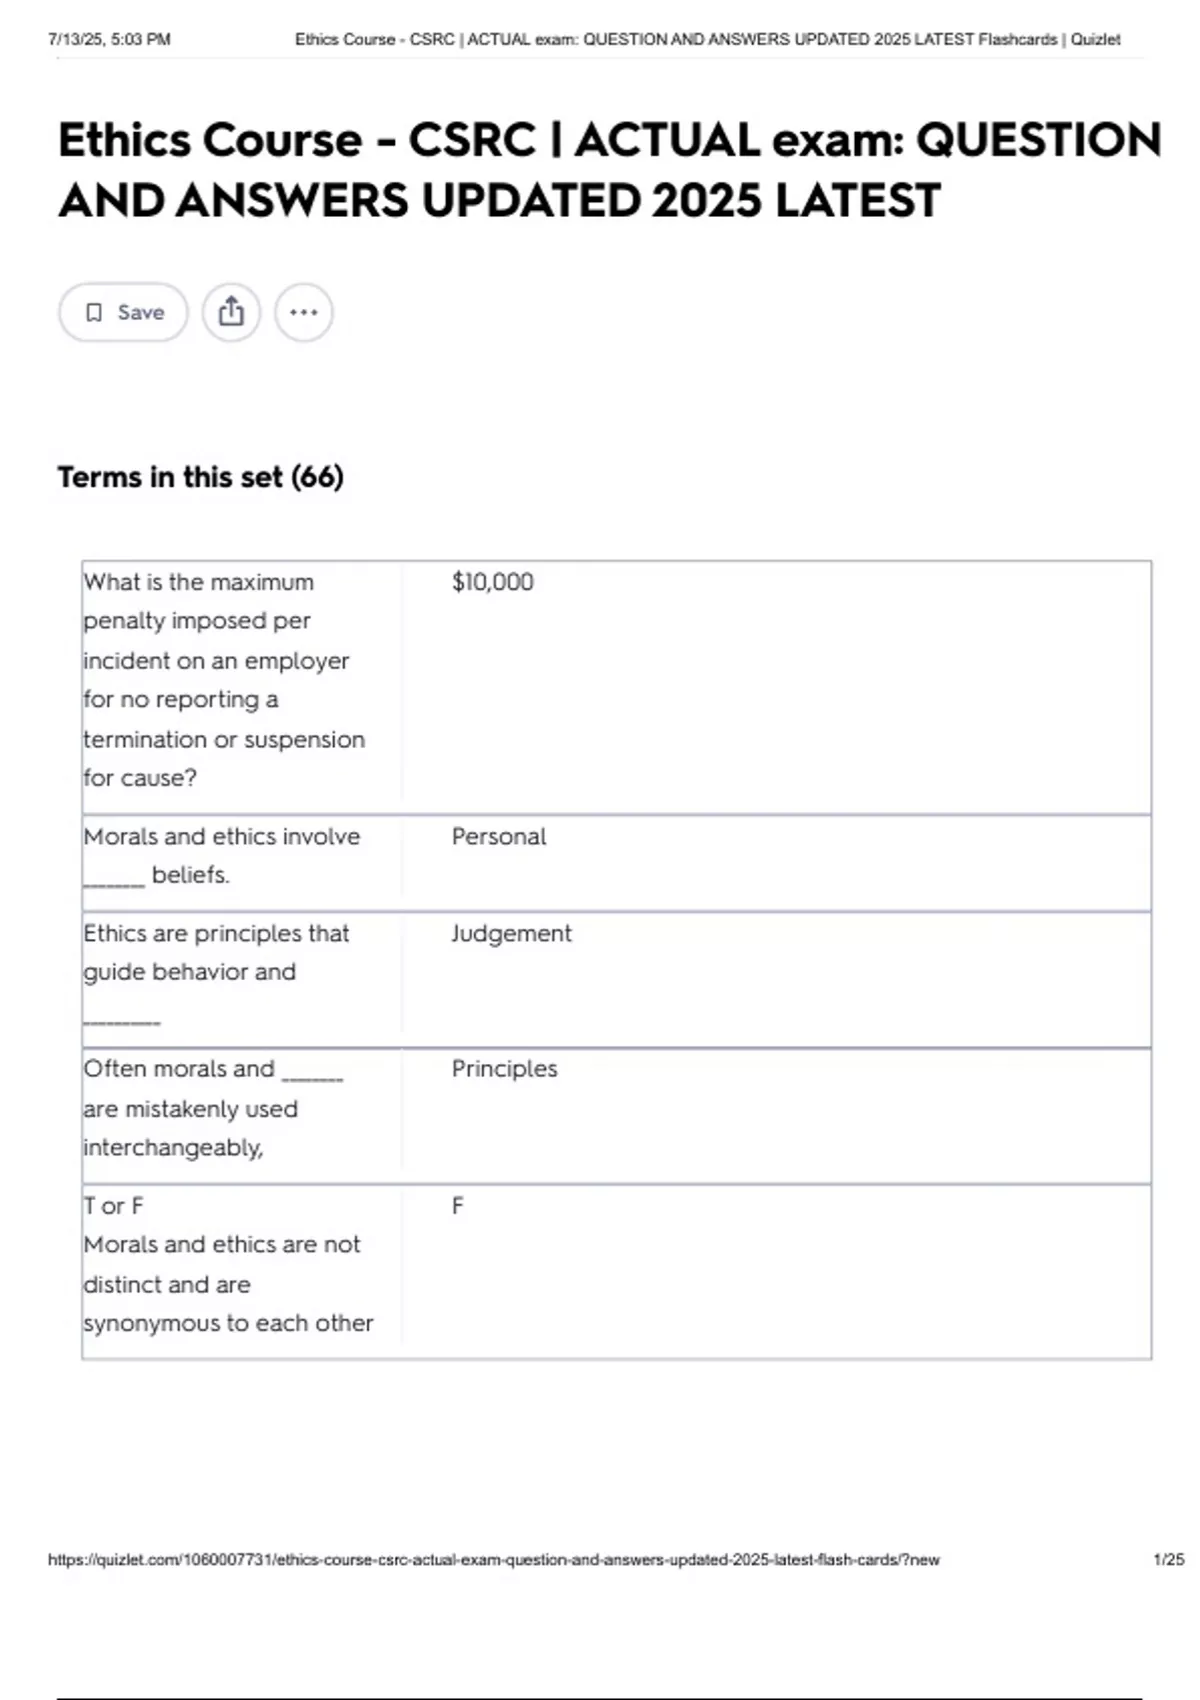Click the 'F' answer definition
1200x1700 pixels.
[458, 1206]
